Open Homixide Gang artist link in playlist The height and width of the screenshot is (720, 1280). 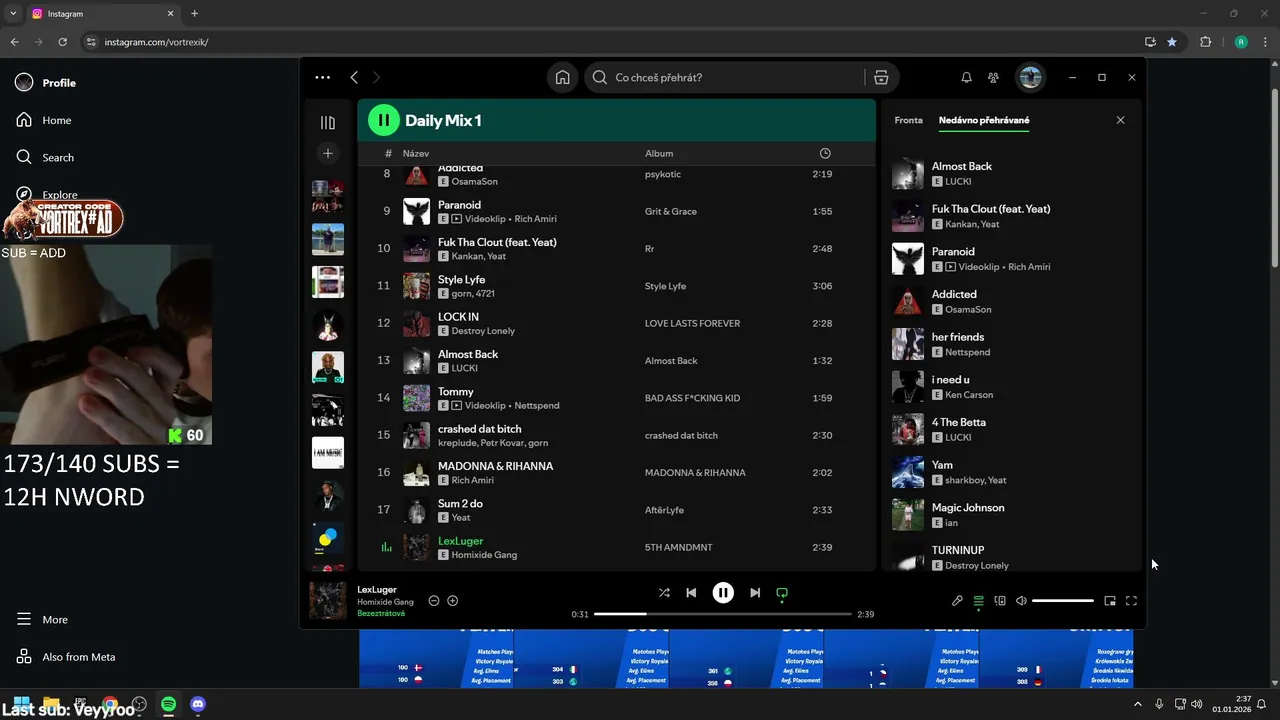click(484, 555)
